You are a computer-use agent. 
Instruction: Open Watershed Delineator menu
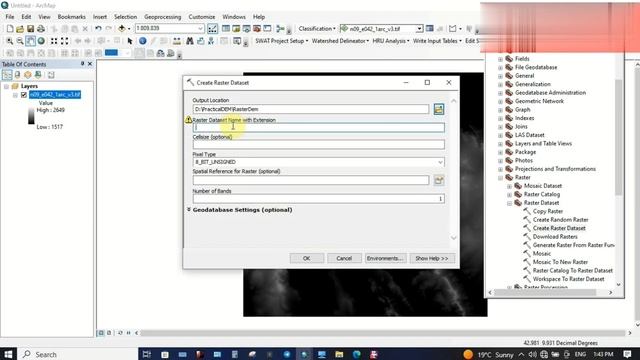click(x=340, y=41)
